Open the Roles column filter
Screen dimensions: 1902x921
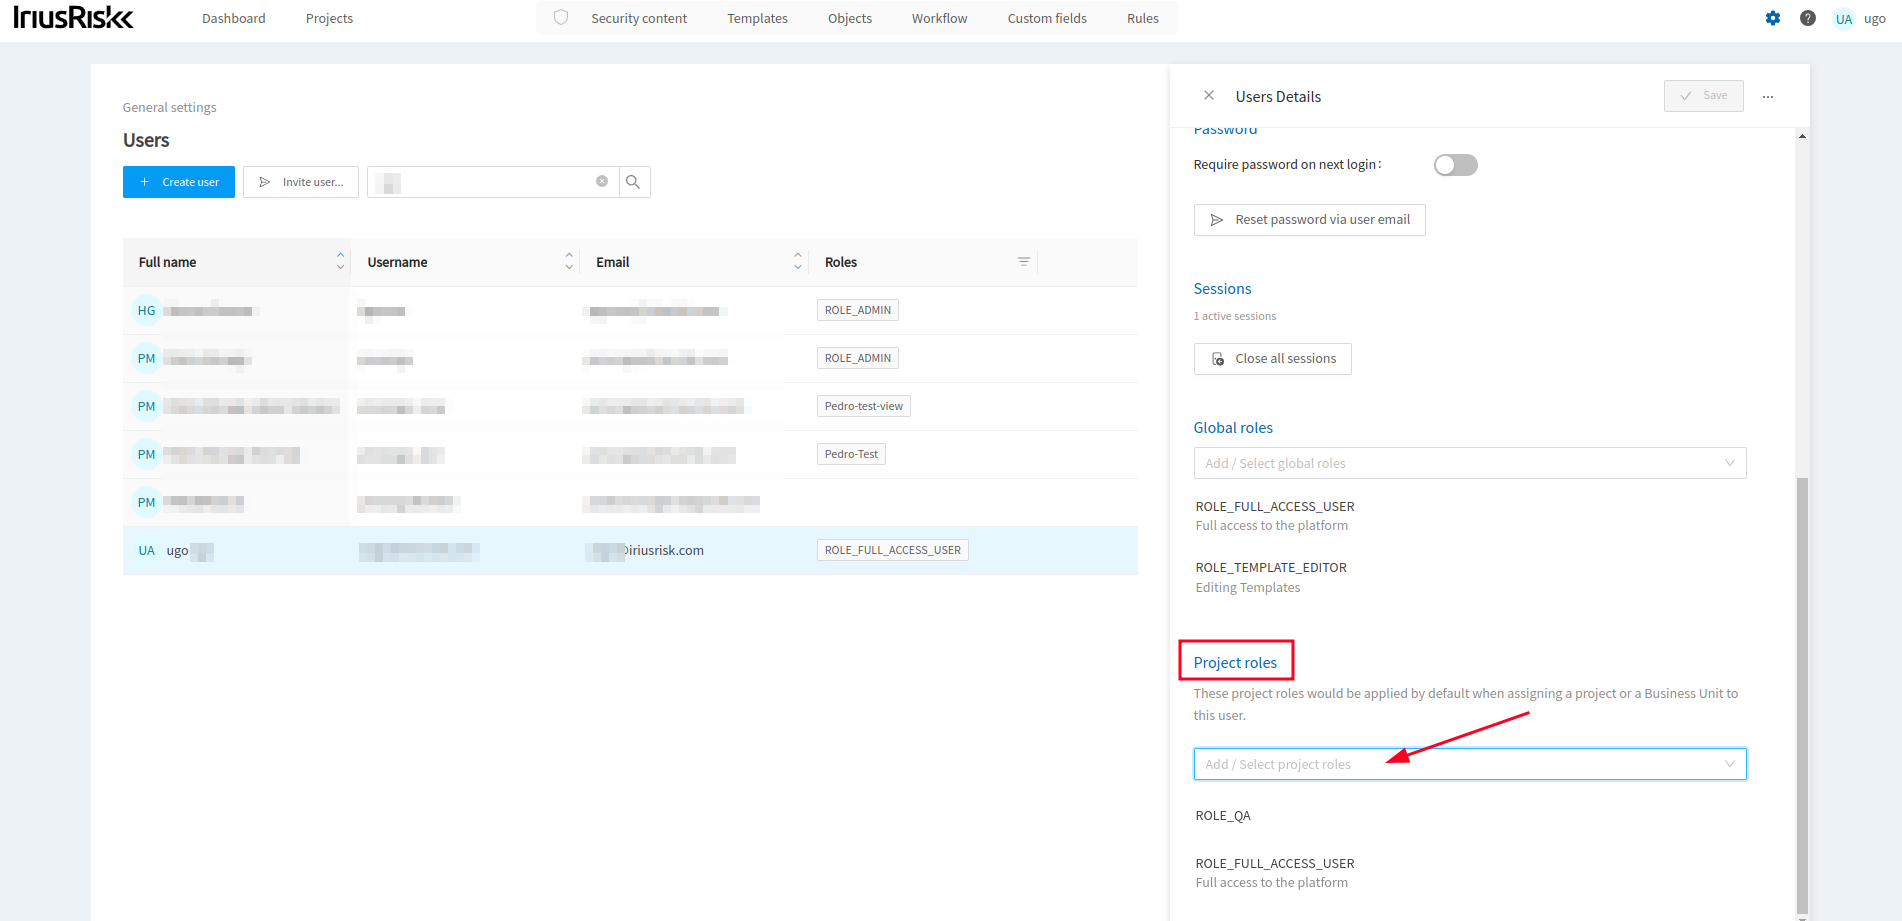pos(1024,262)
